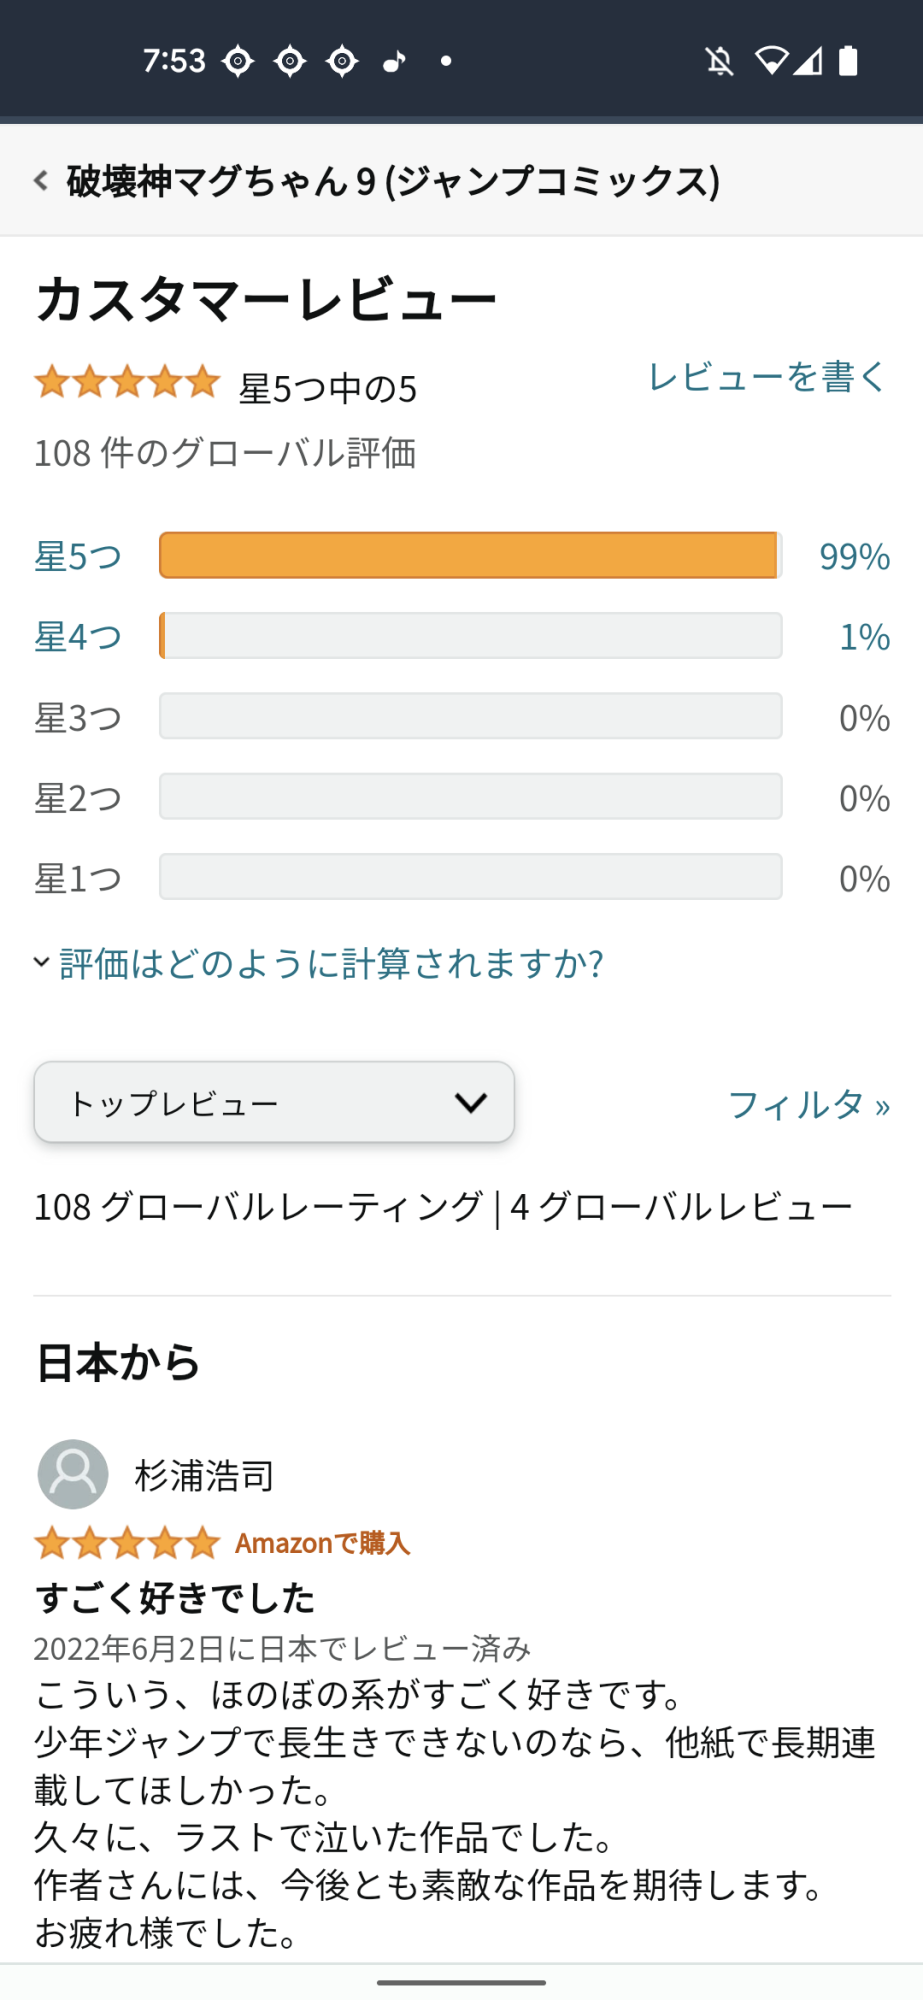Filter reviews by 星4つ label
Screen dimensions: 923x2000
[78, 637]
